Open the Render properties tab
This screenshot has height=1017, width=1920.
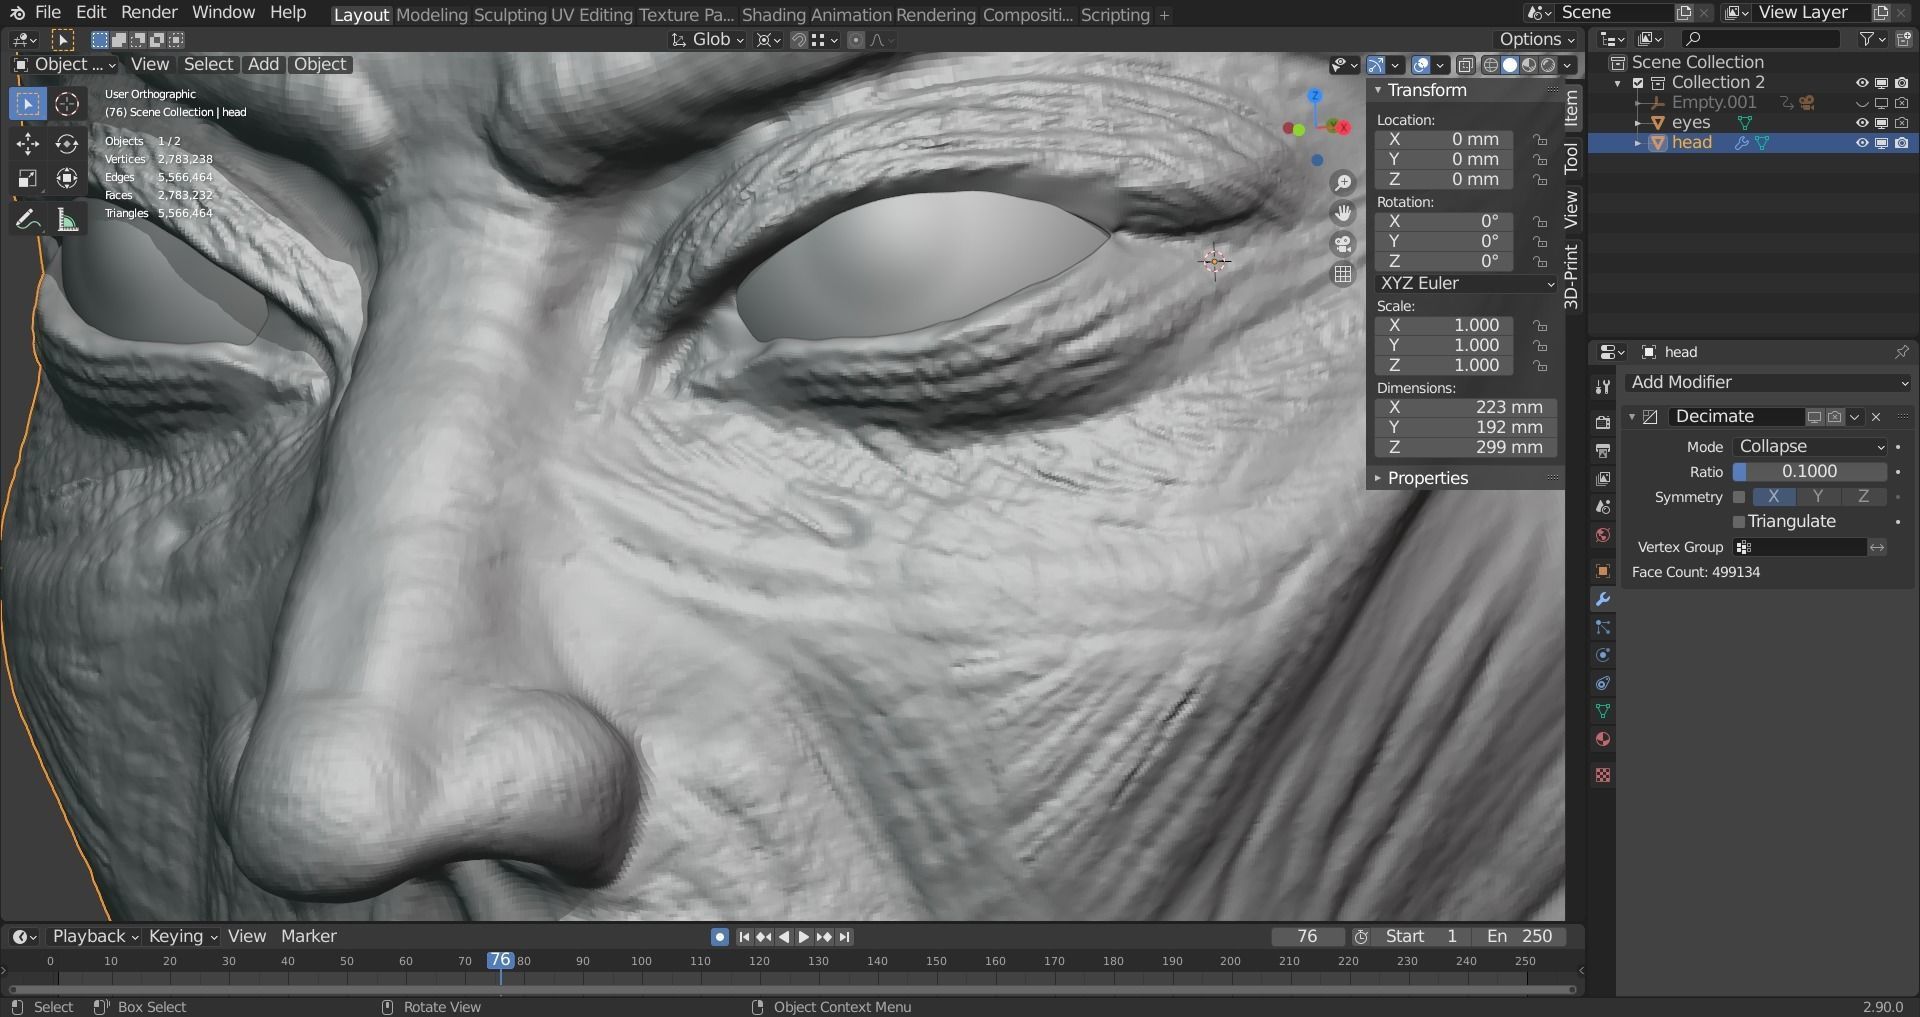1603,422
